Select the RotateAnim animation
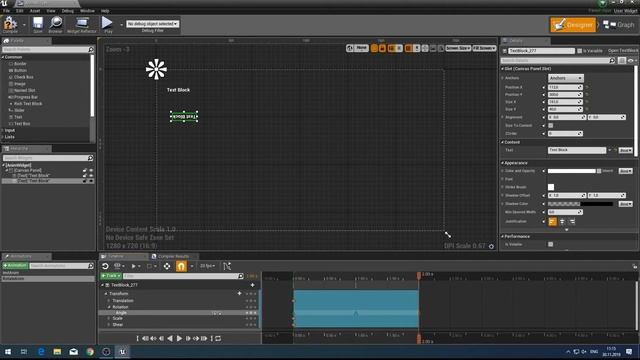This screenshot has height=360, width=640. click(x=47, y=278)
